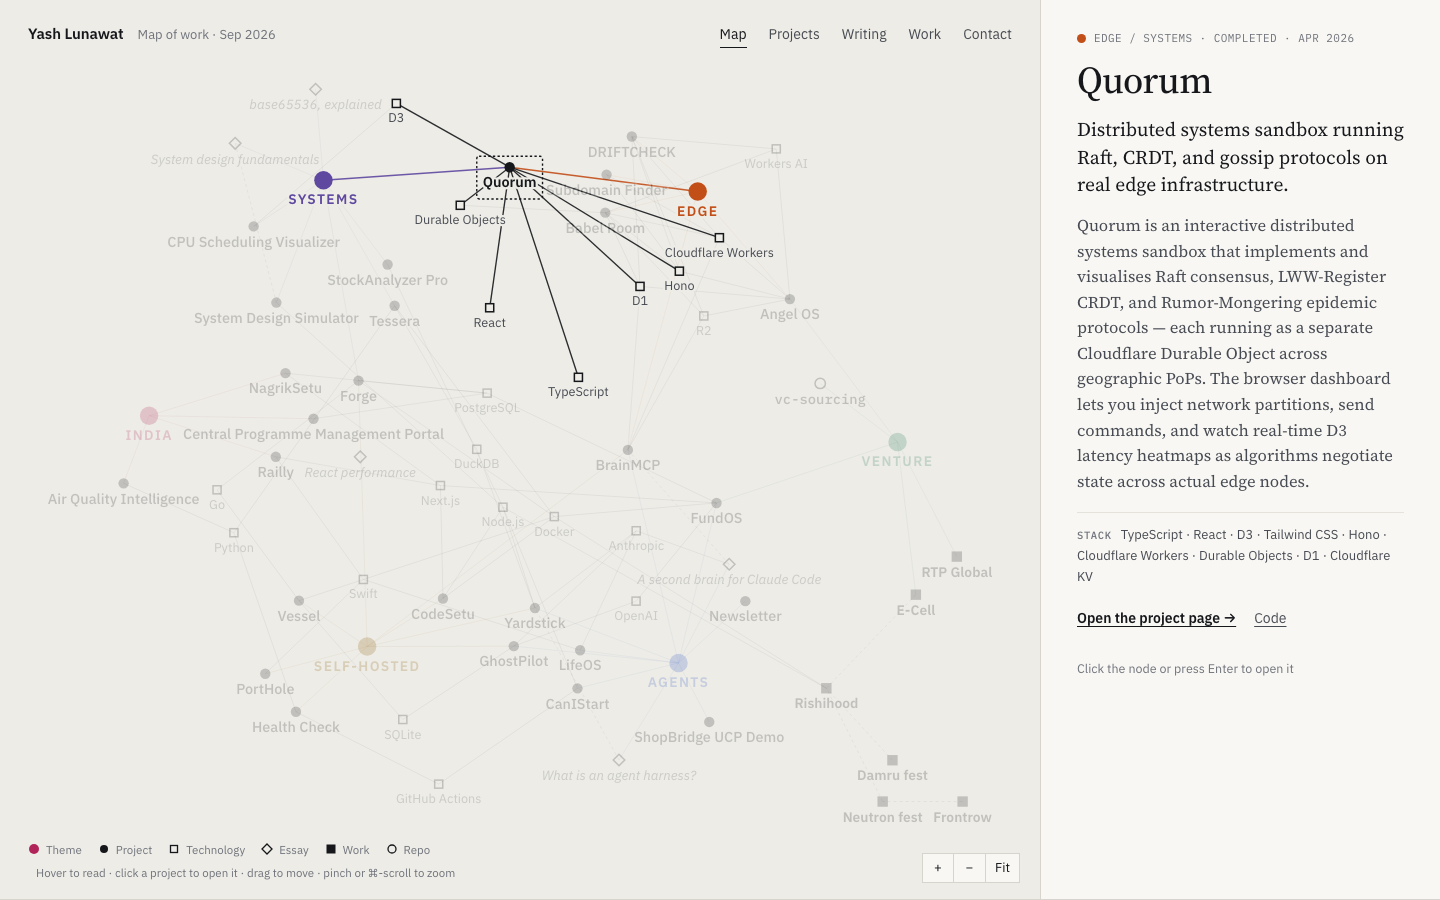Select the Quorum project node
This screenshot has height=900, width=1440.
point(510,168)
